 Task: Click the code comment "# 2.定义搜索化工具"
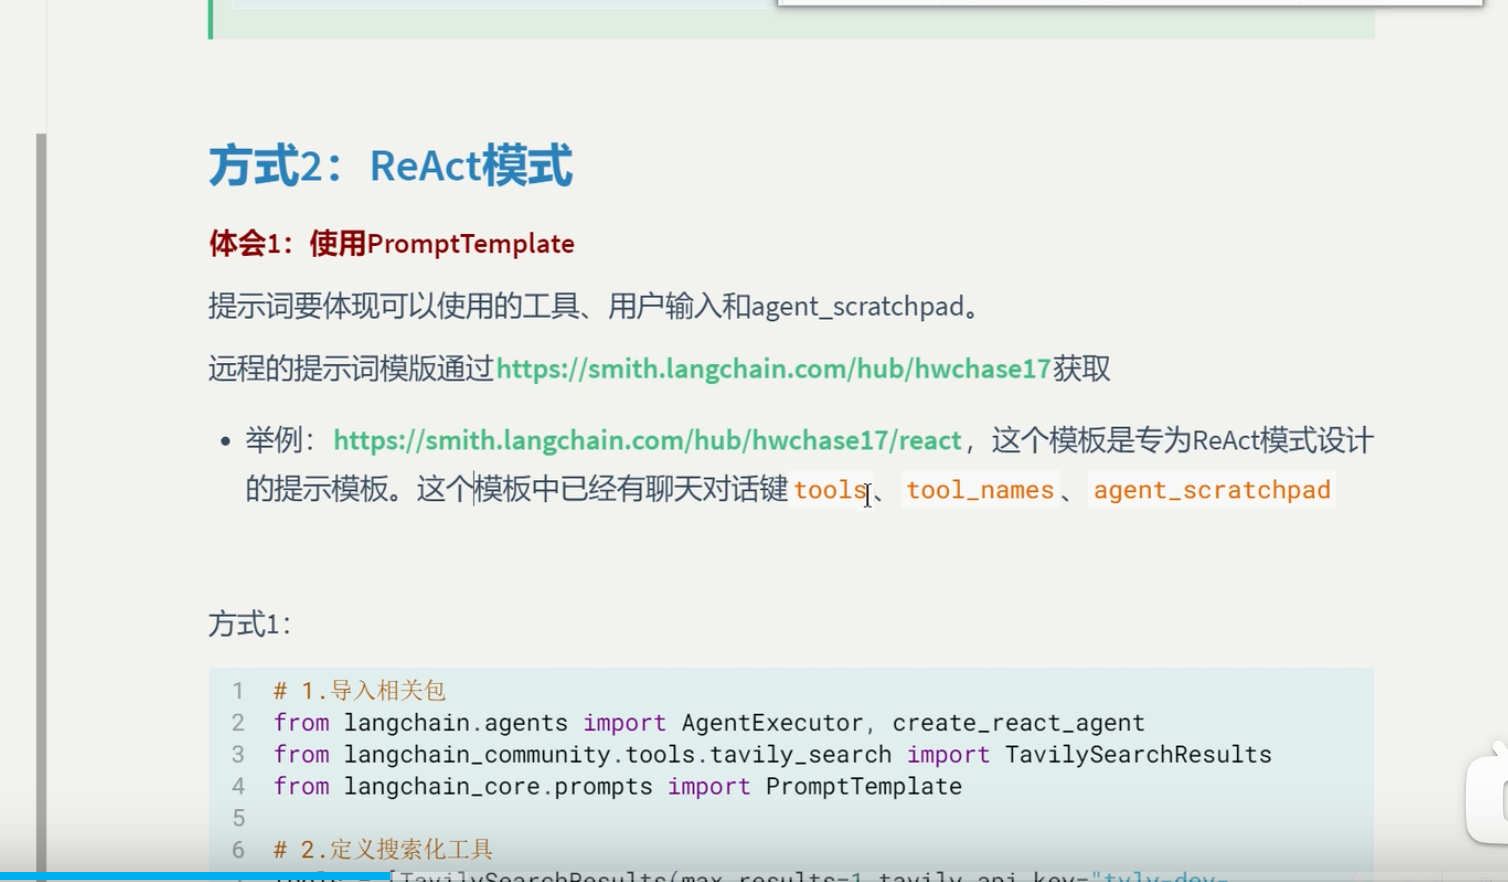[x=383, y=850]
